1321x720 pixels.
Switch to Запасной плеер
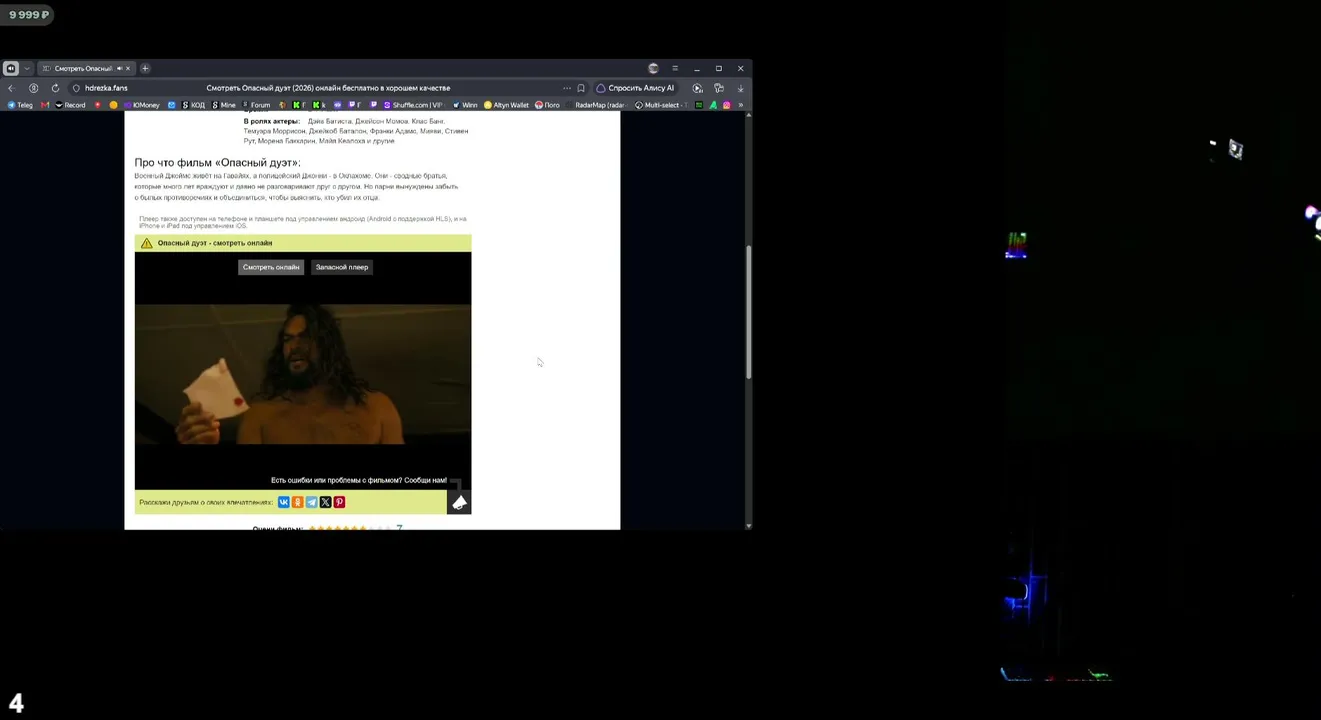pyautogui.click(x=342, y=267)
